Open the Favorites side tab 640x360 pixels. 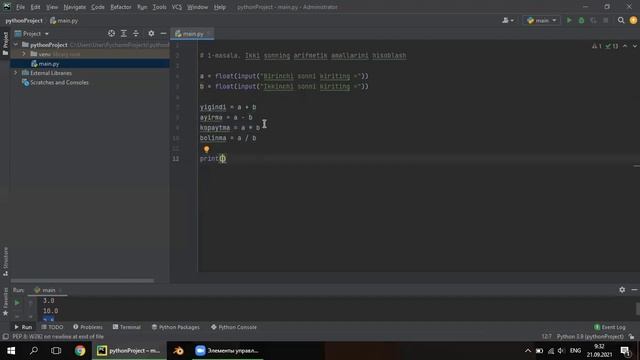pos(5,302)
